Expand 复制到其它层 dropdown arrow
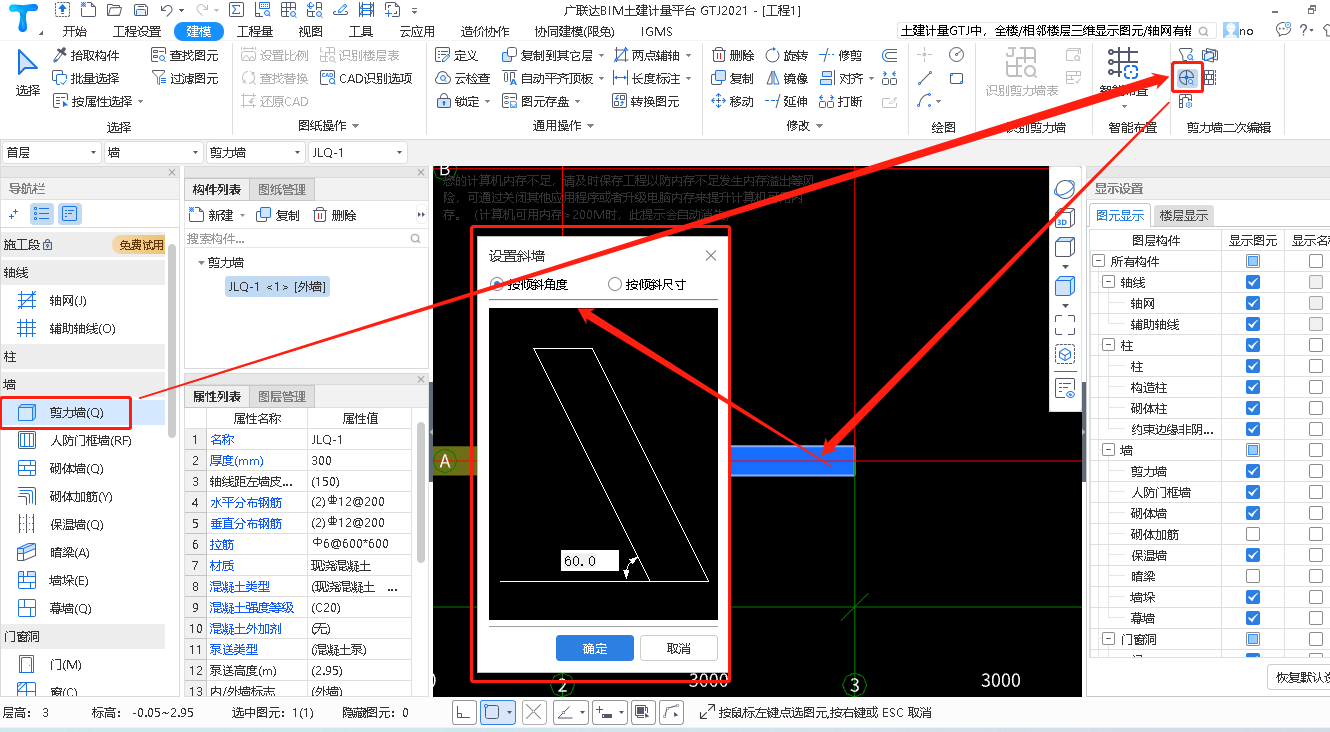 pos(601,55)
